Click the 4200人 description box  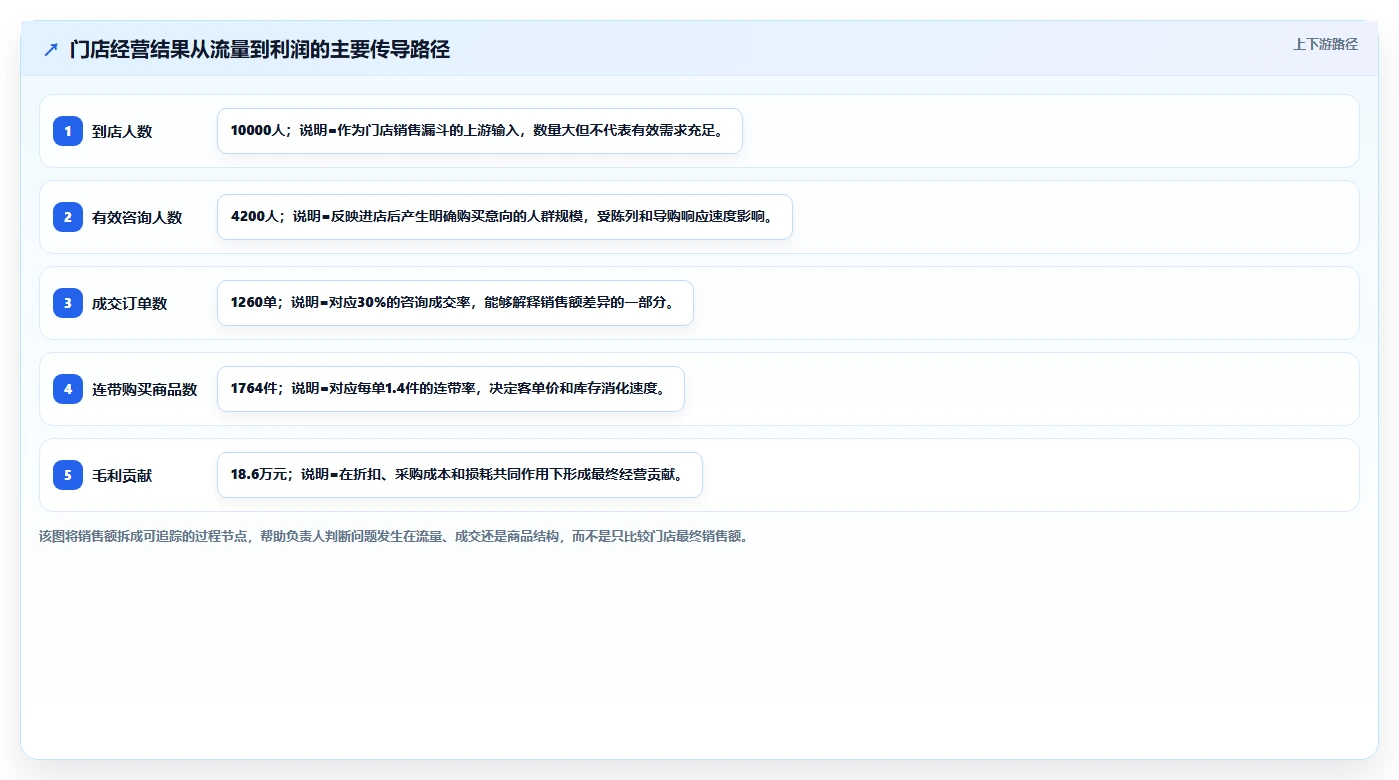[505, 217]
